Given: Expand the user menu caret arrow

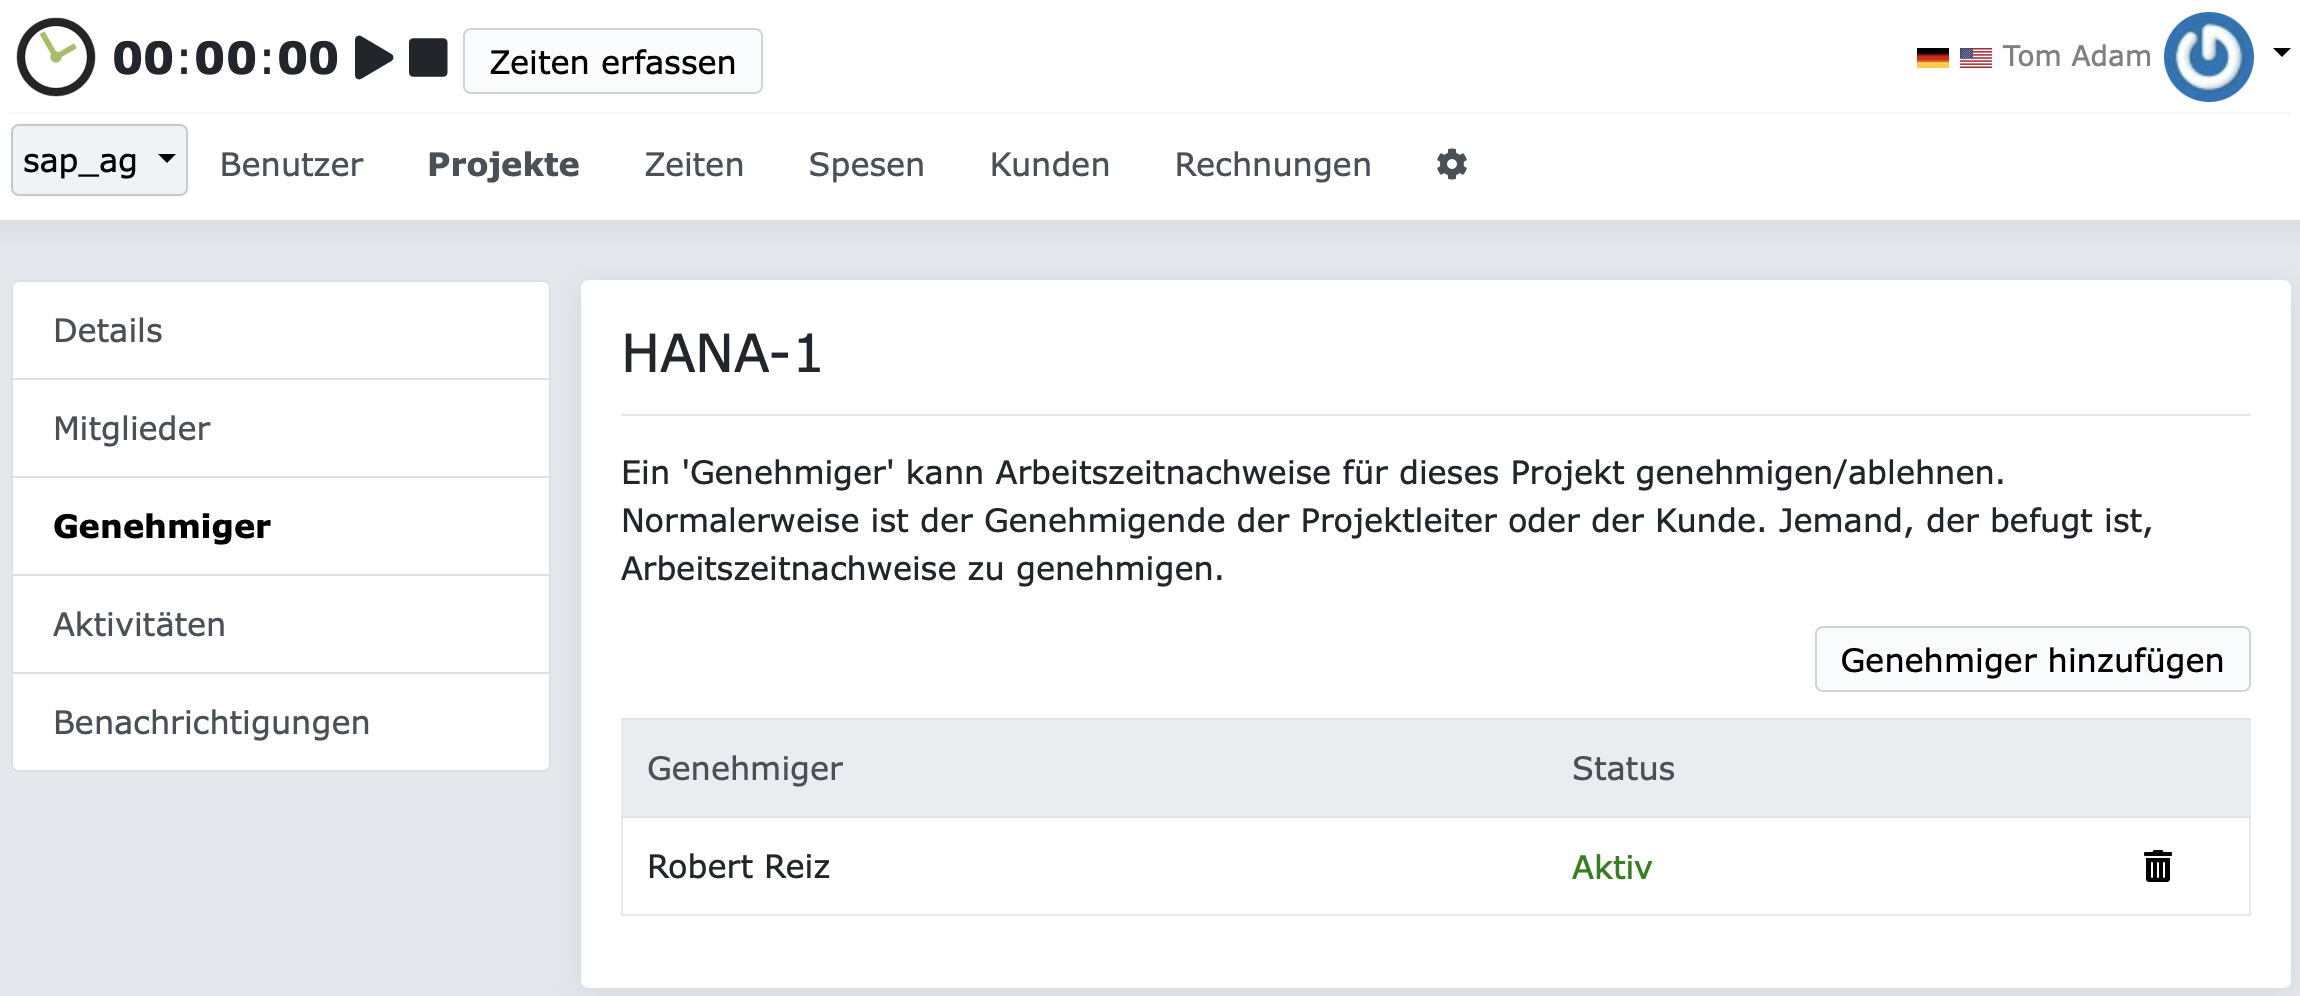Looking at the screenshot, I should 2281,53.
